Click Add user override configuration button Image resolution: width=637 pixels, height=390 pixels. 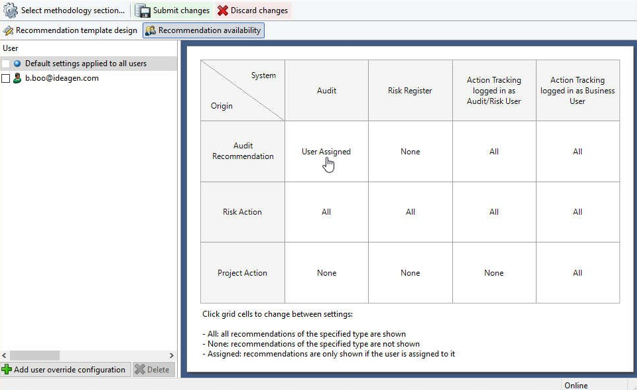click(65, 369)
